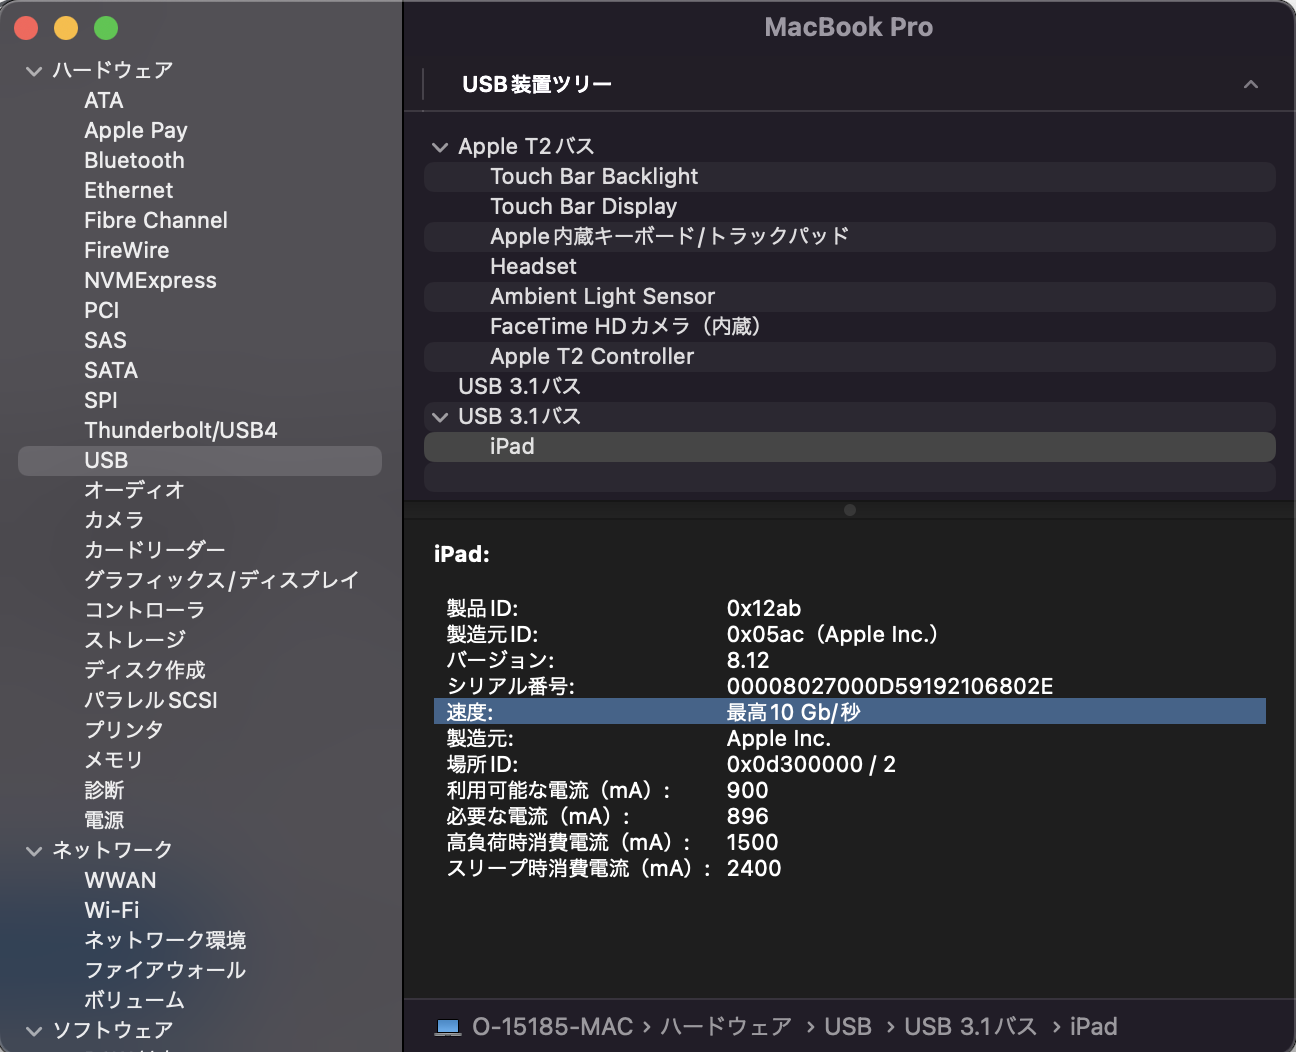Click serial number 00008027000D59192106802E

890,686
